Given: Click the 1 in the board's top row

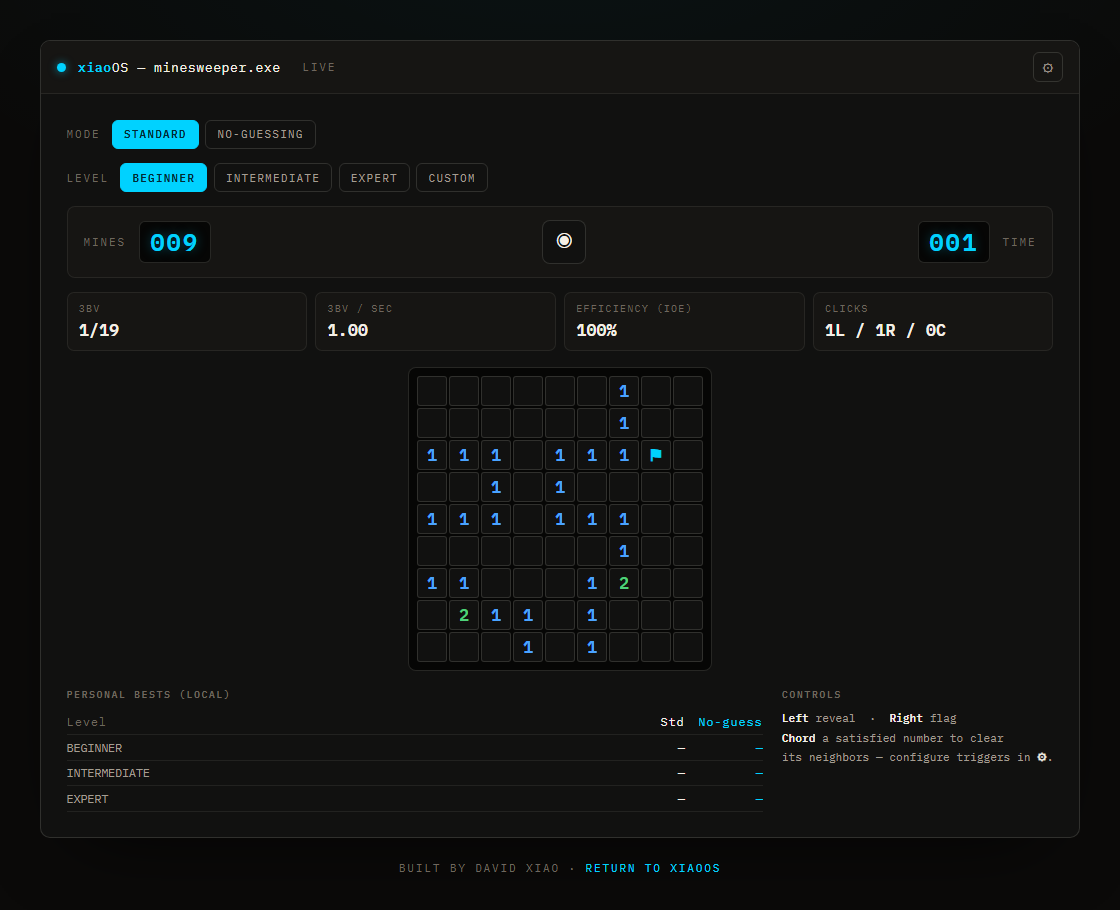Looking at the screenshot, I should (624, 391).
